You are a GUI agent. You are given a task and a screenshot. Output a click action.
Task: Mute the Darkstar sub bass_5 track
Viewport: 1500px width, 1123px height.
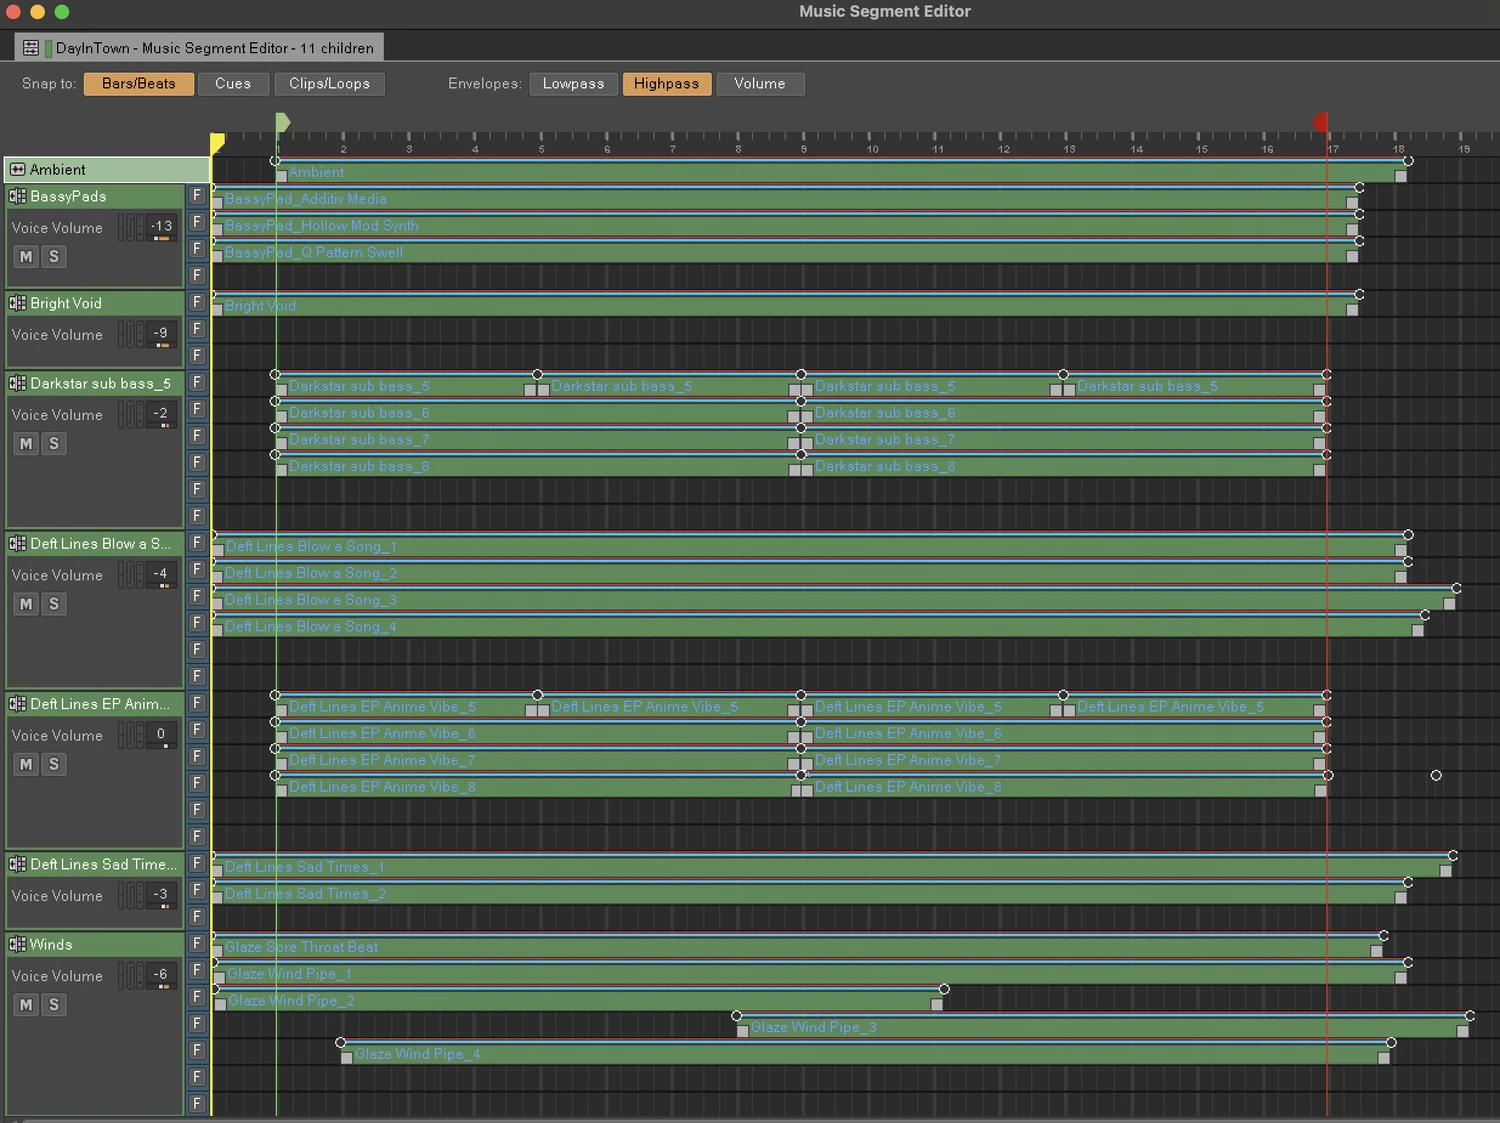click(26, 444)
